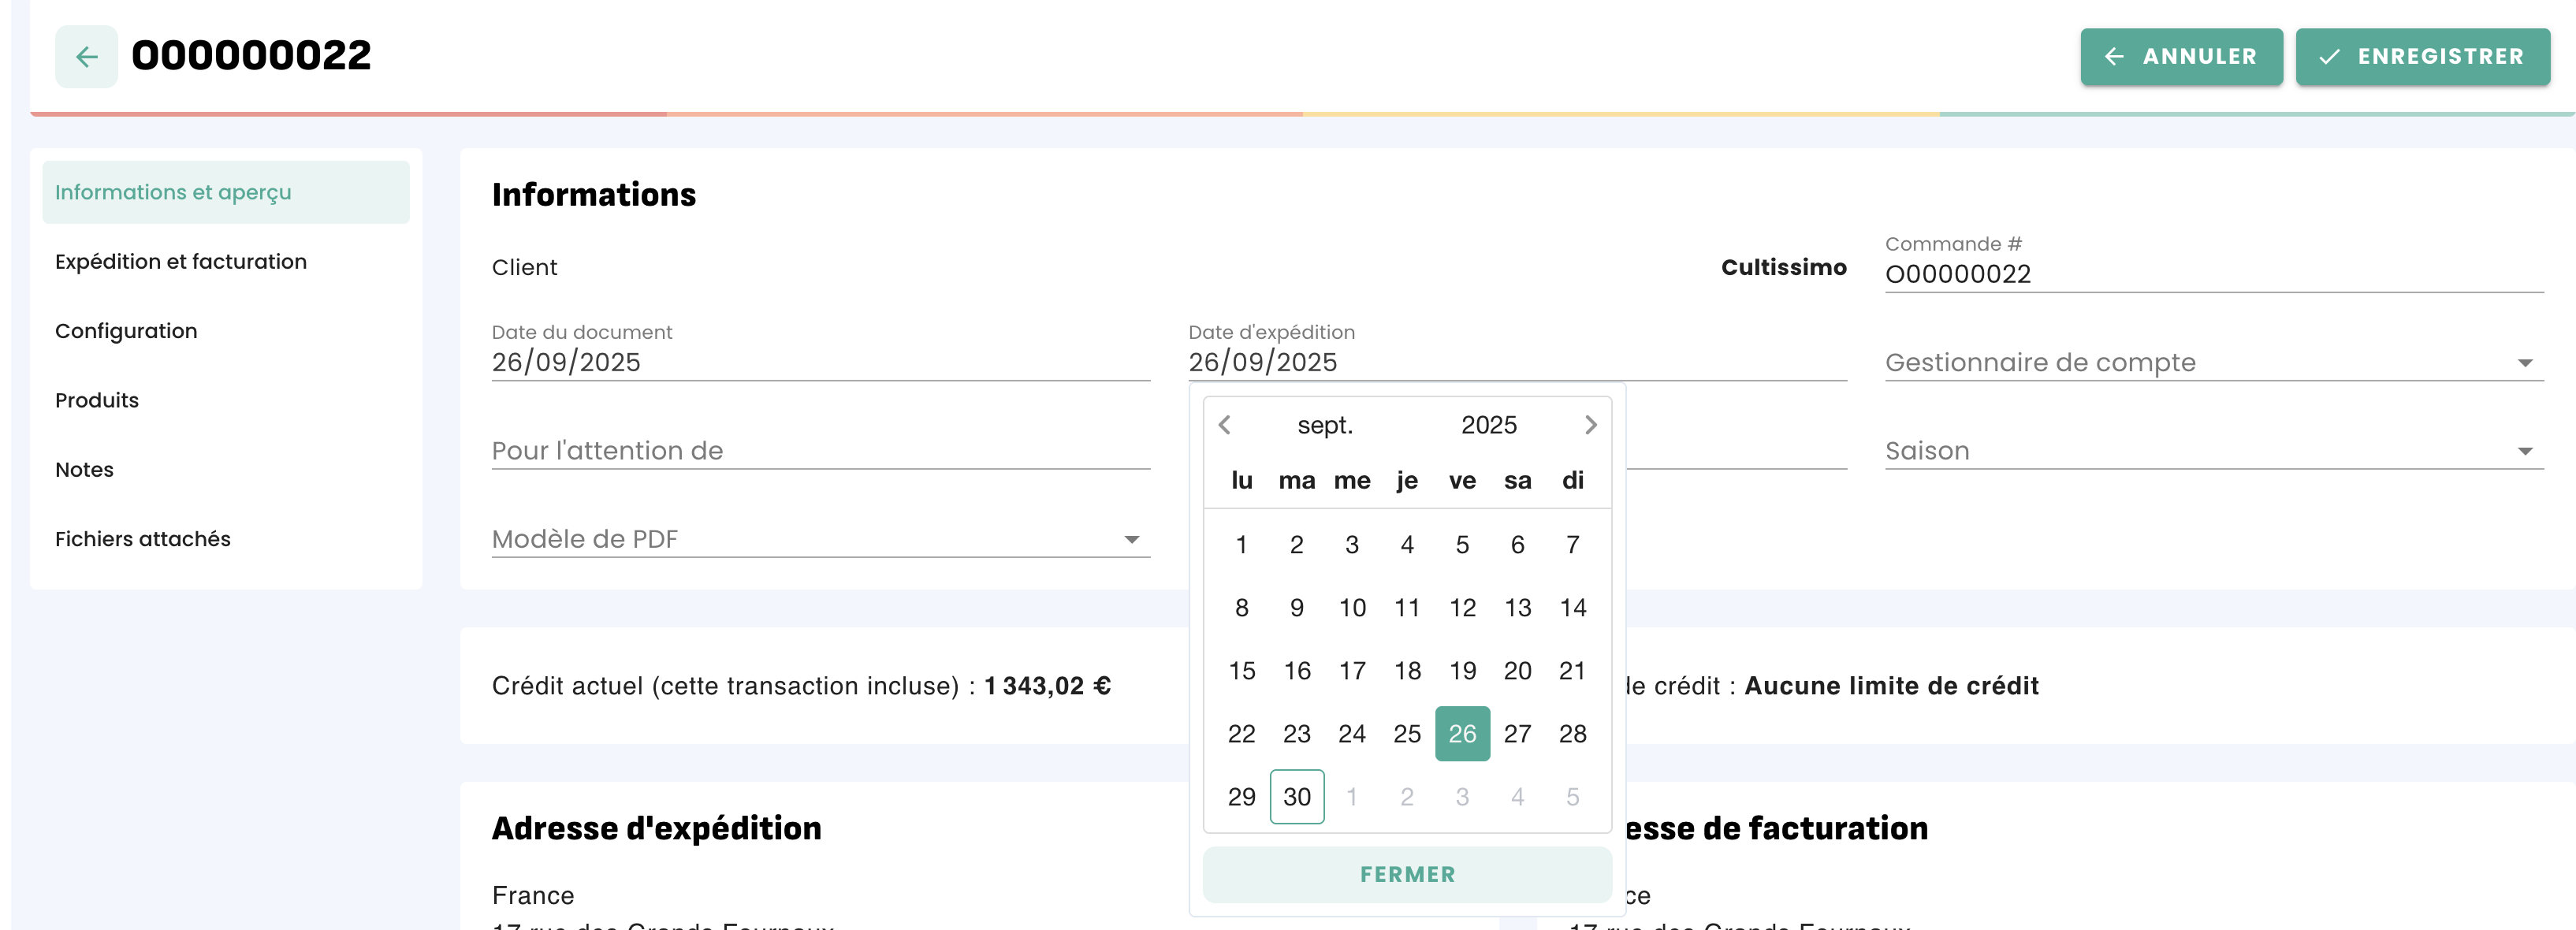The height and width of the screenshot is (930, 2576).
Task: Click the Commande # input field
Action: pos(2213,274)
